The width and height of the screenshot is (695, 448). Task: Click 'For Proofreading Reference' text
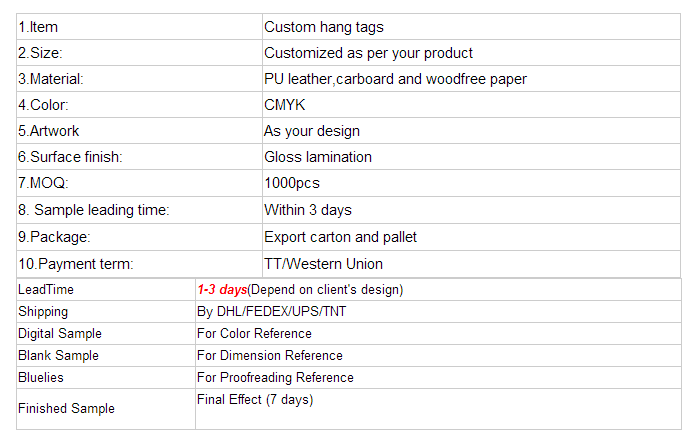point(275,378)
